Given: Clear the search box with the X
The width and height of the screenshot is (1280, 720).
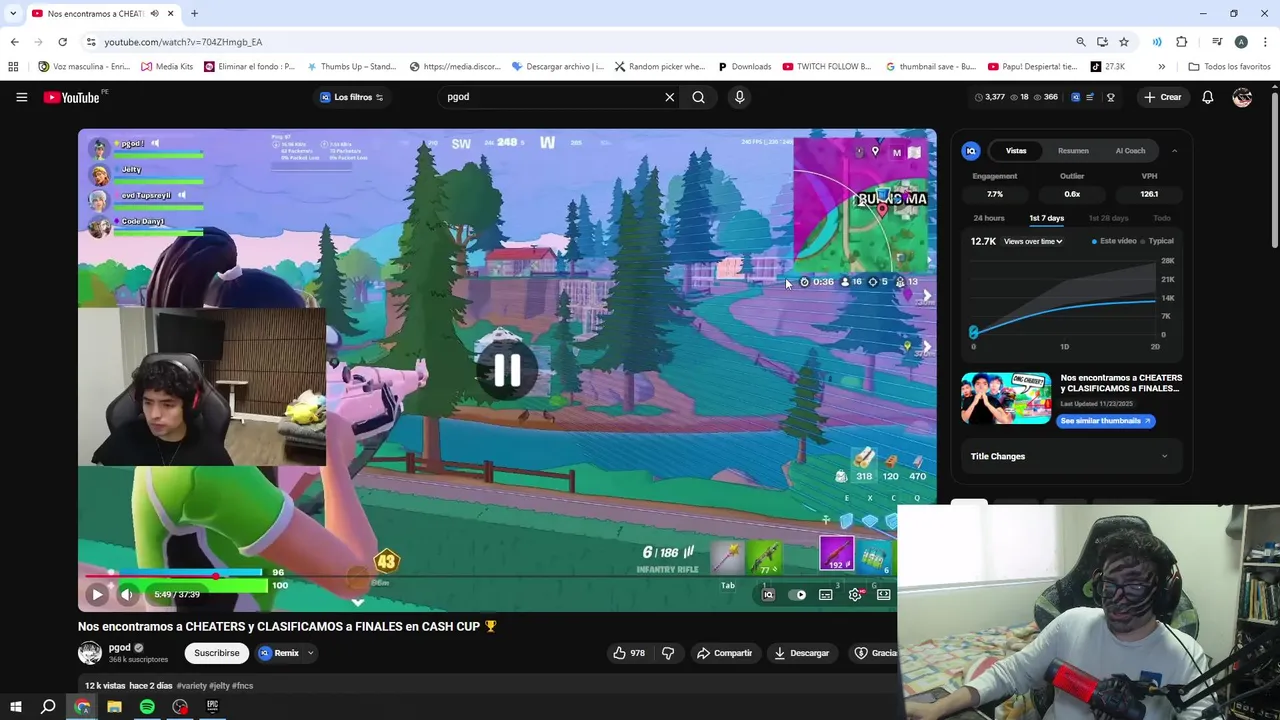Looking at the screenshot, I should (x=670, y=97).
